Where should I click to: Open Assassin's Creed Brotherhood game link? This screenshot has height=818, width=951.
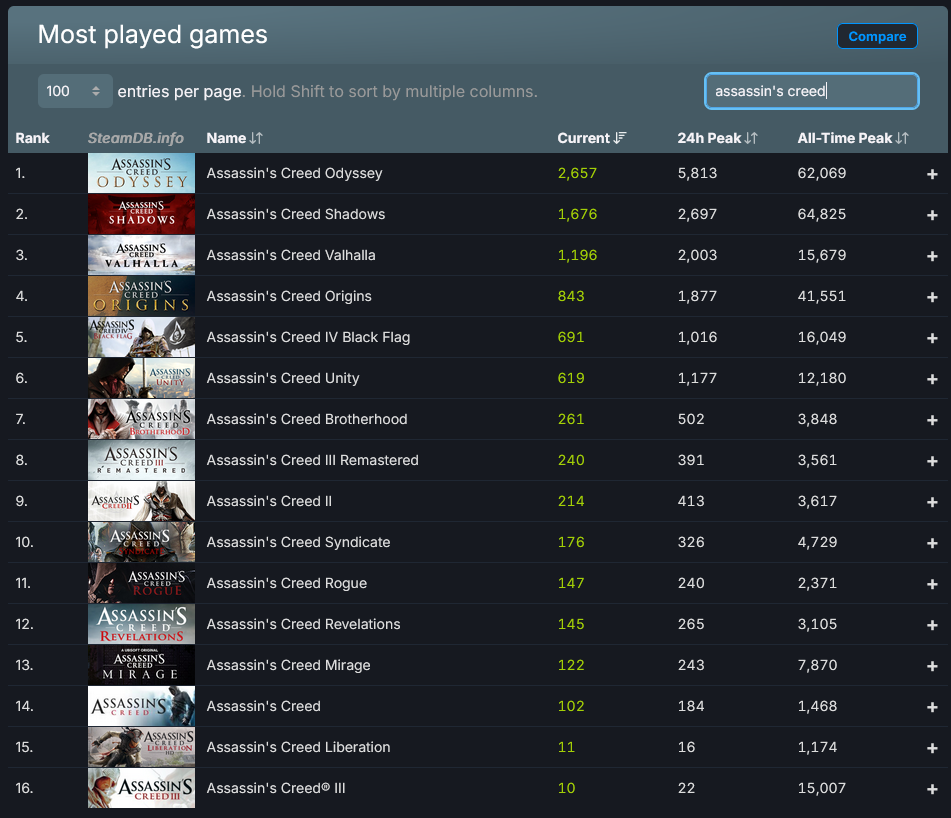click(306, 419)
